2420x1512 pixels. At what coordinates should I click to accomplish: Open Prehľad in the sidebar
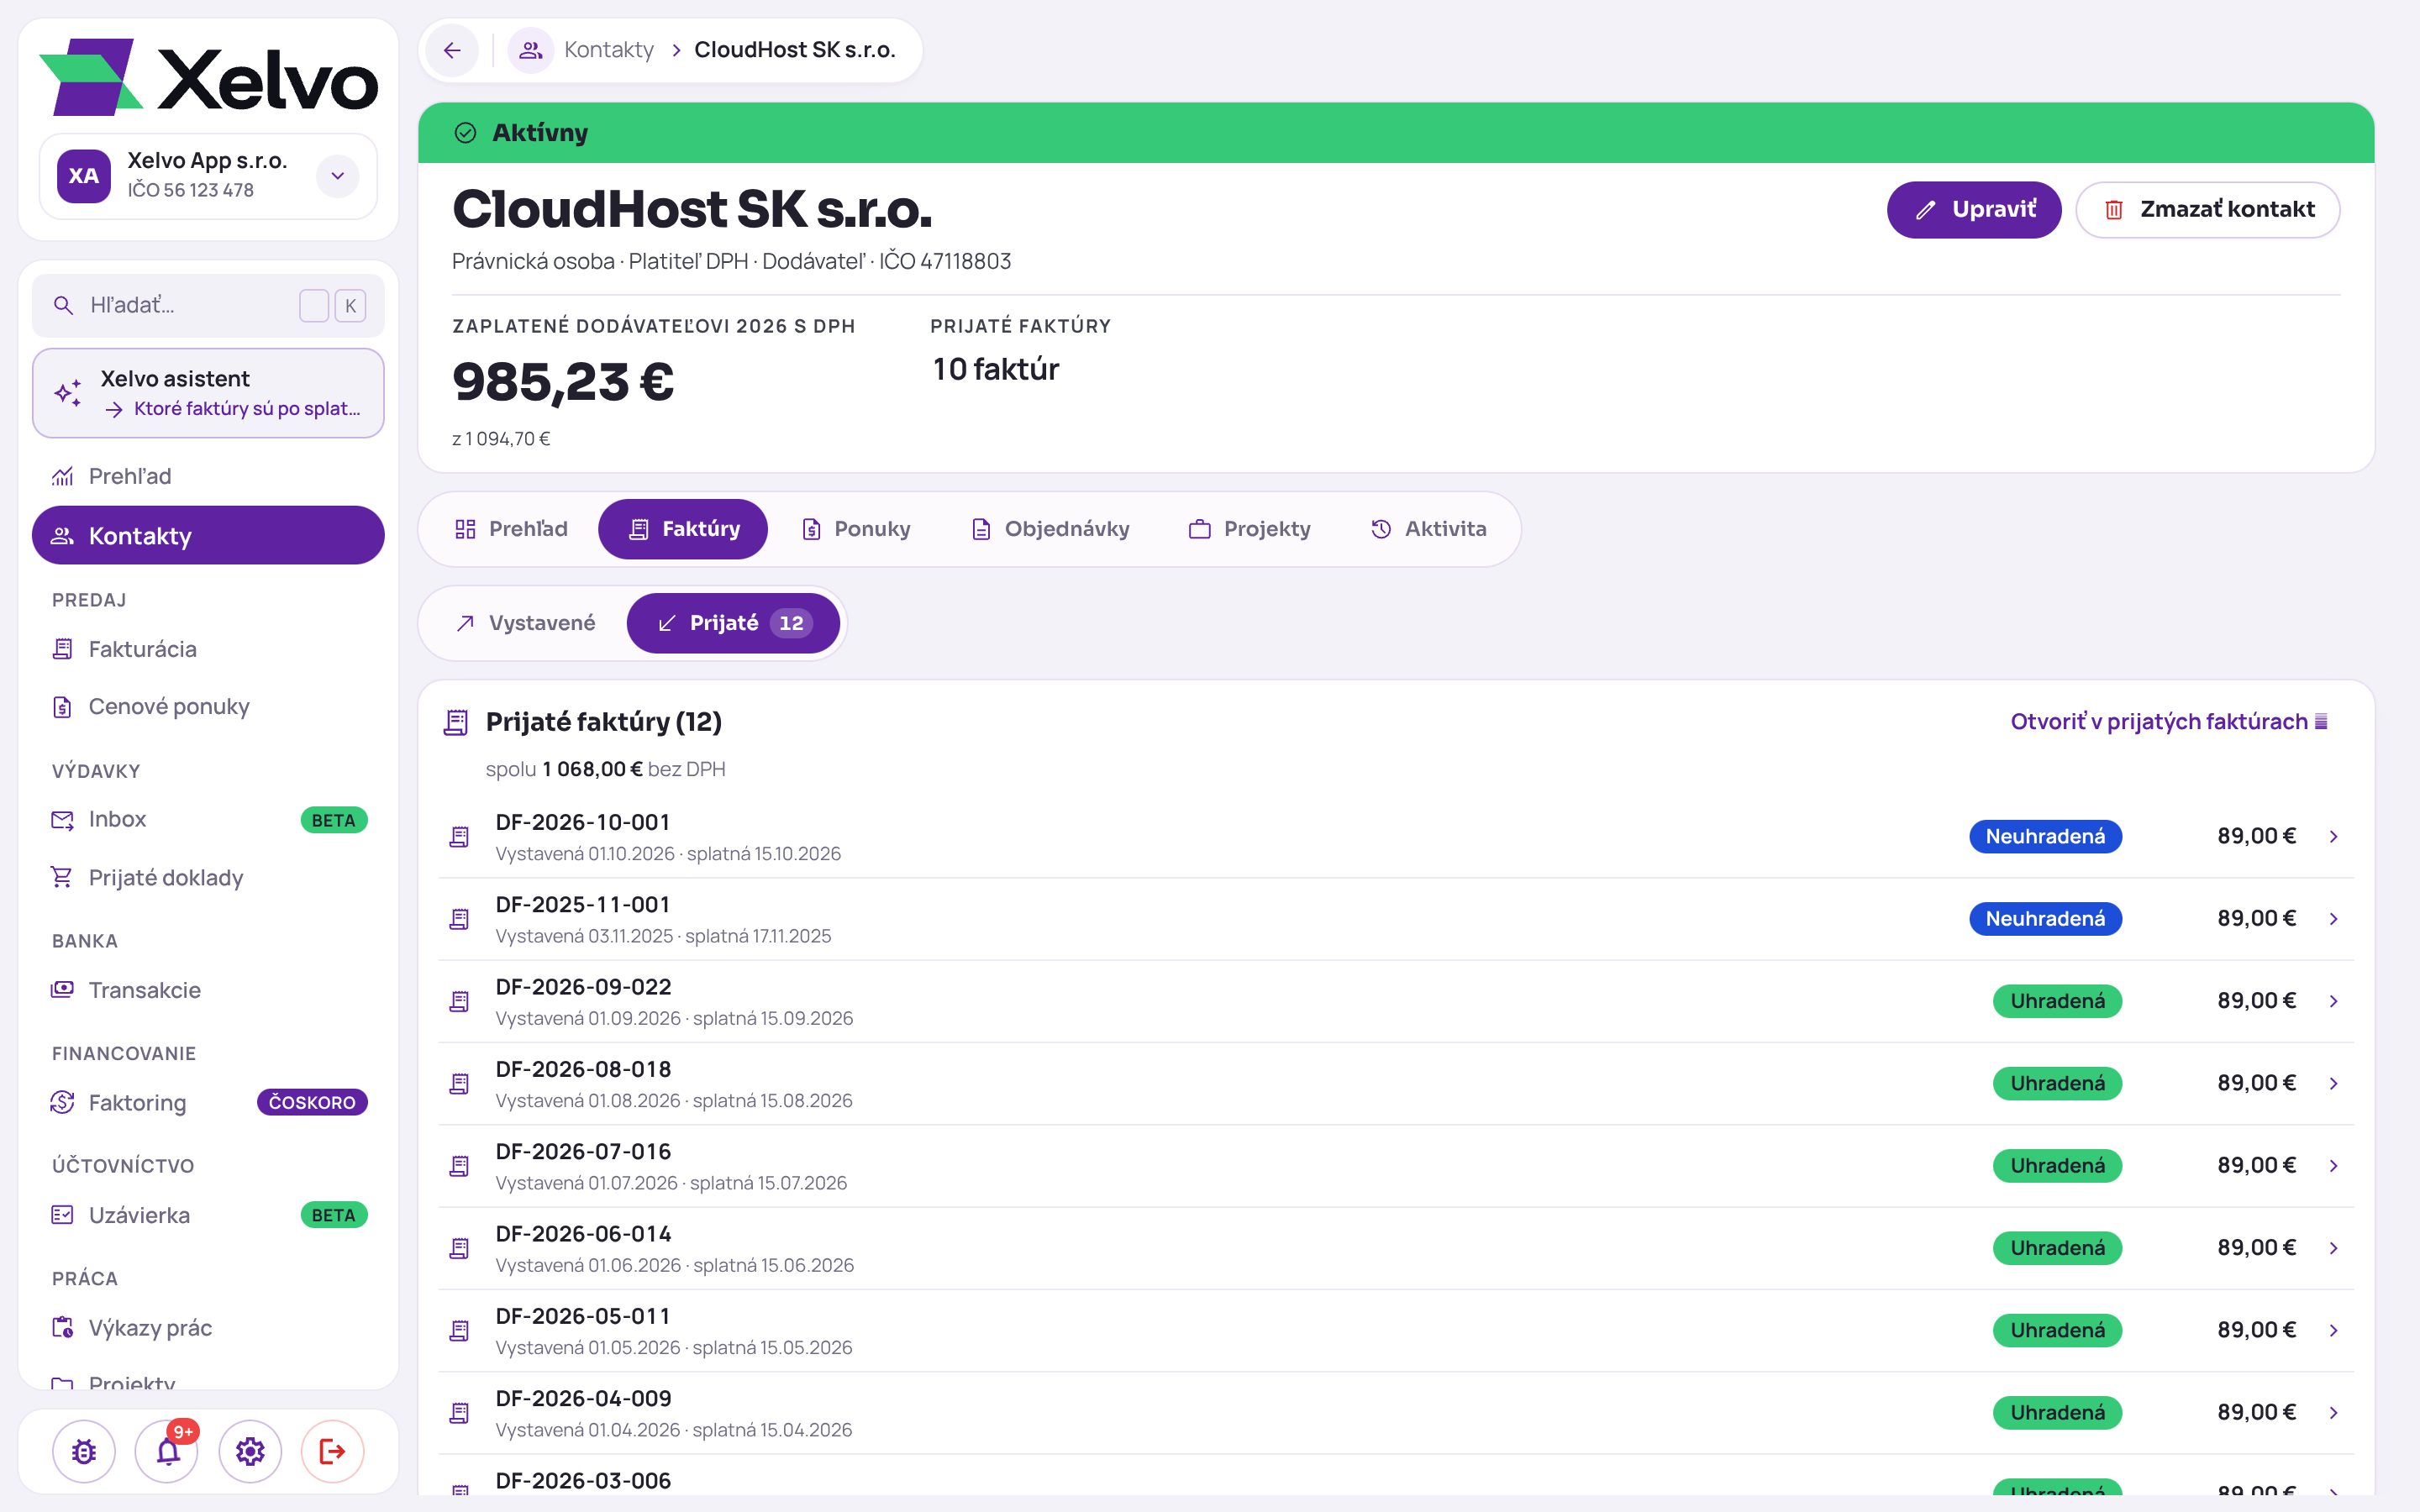[208, 477]
